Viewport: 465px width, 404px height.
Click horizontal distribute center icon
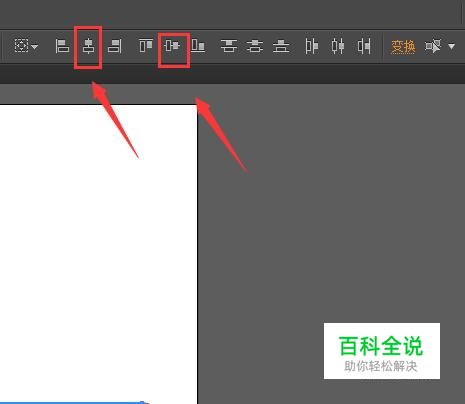338,46
